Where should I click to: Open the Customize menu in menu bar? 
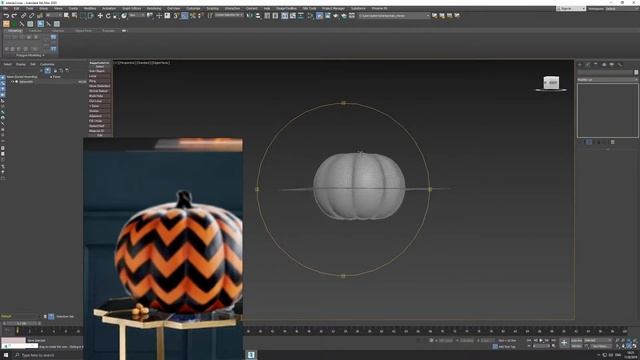pyautogui.click(x=193, y=8)
